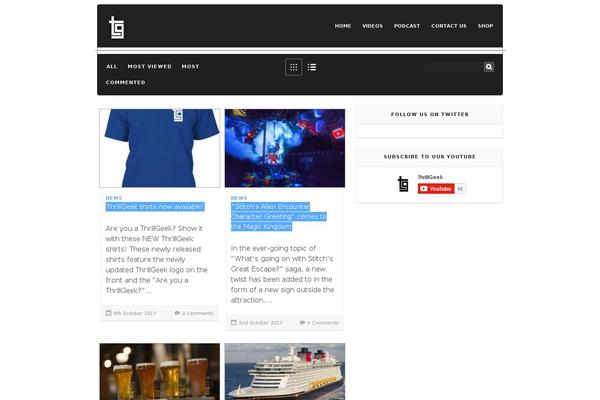Screen dimensions: 600x400
Task: Click excerpt starting 'Are you a ThrillGeek?'
Action: pos(157,259)
